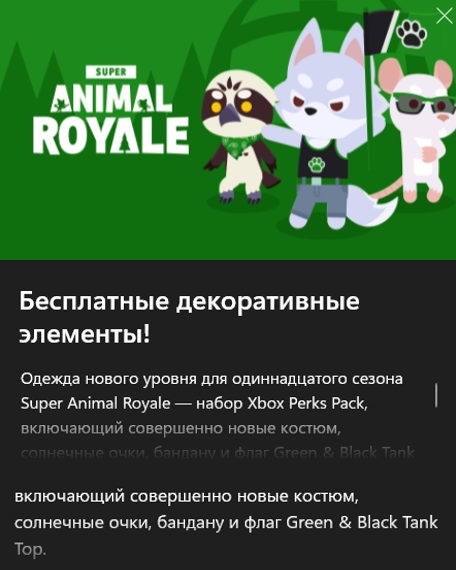Select the white SUPER badge in logo
This screenshot has height=570, width=456.
click(x=111, y=72)
